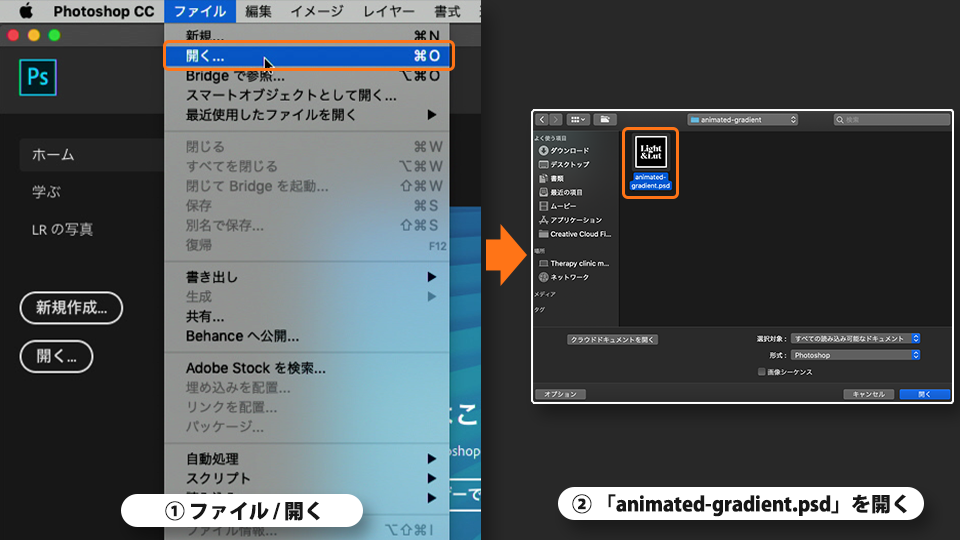Open the 書式 menu
This screenshot has width=960, height=540.
(447, 11)
